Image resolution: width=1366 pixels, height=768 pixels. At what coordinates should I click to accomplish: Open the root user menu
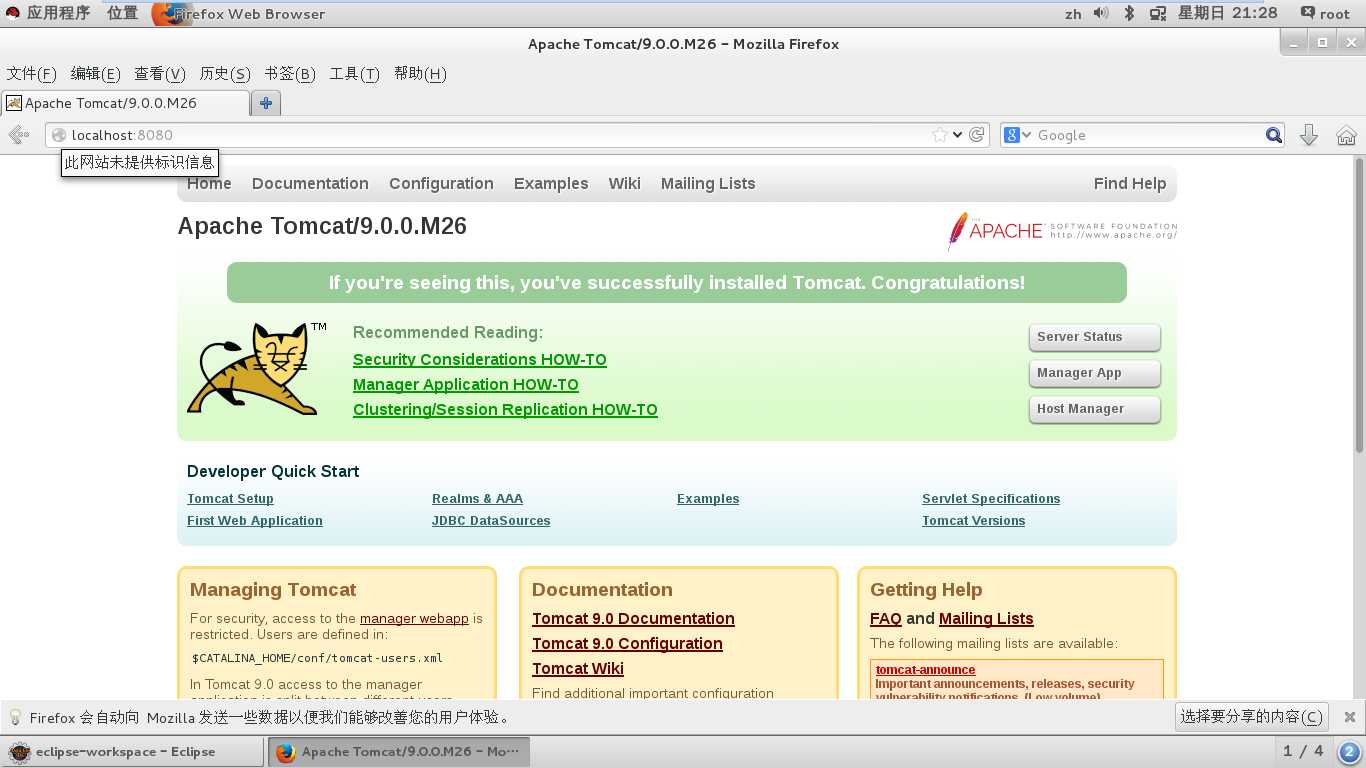tap(1325, 13)
